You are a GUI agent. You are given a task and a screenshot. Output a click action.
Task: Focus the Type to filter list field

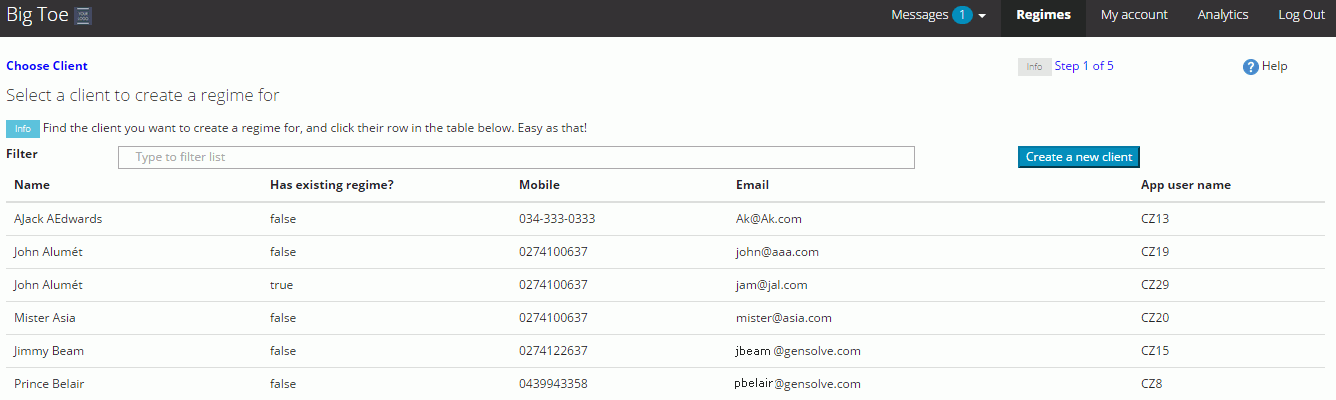516,157
